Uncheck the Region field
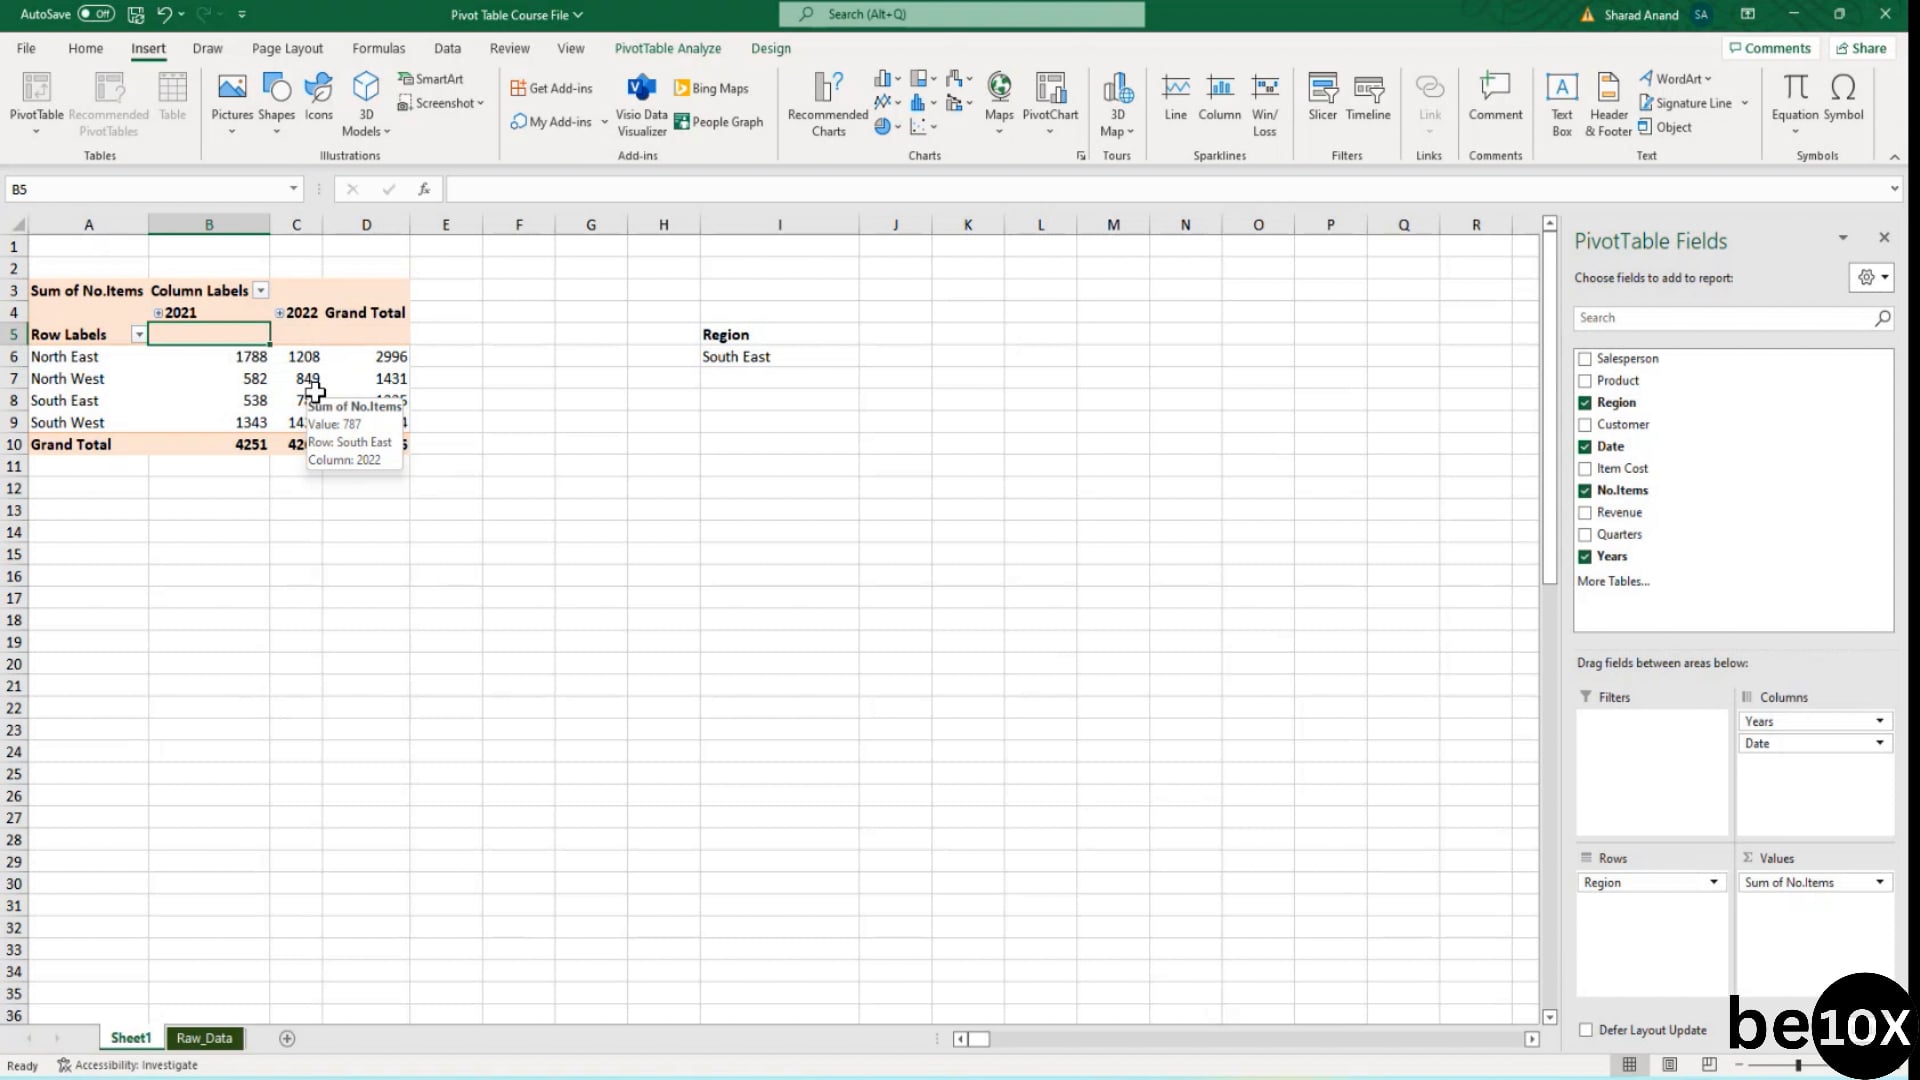Image resolution: width=1920 pixels, height=1080 pixels. click(x=1585, y=403)
